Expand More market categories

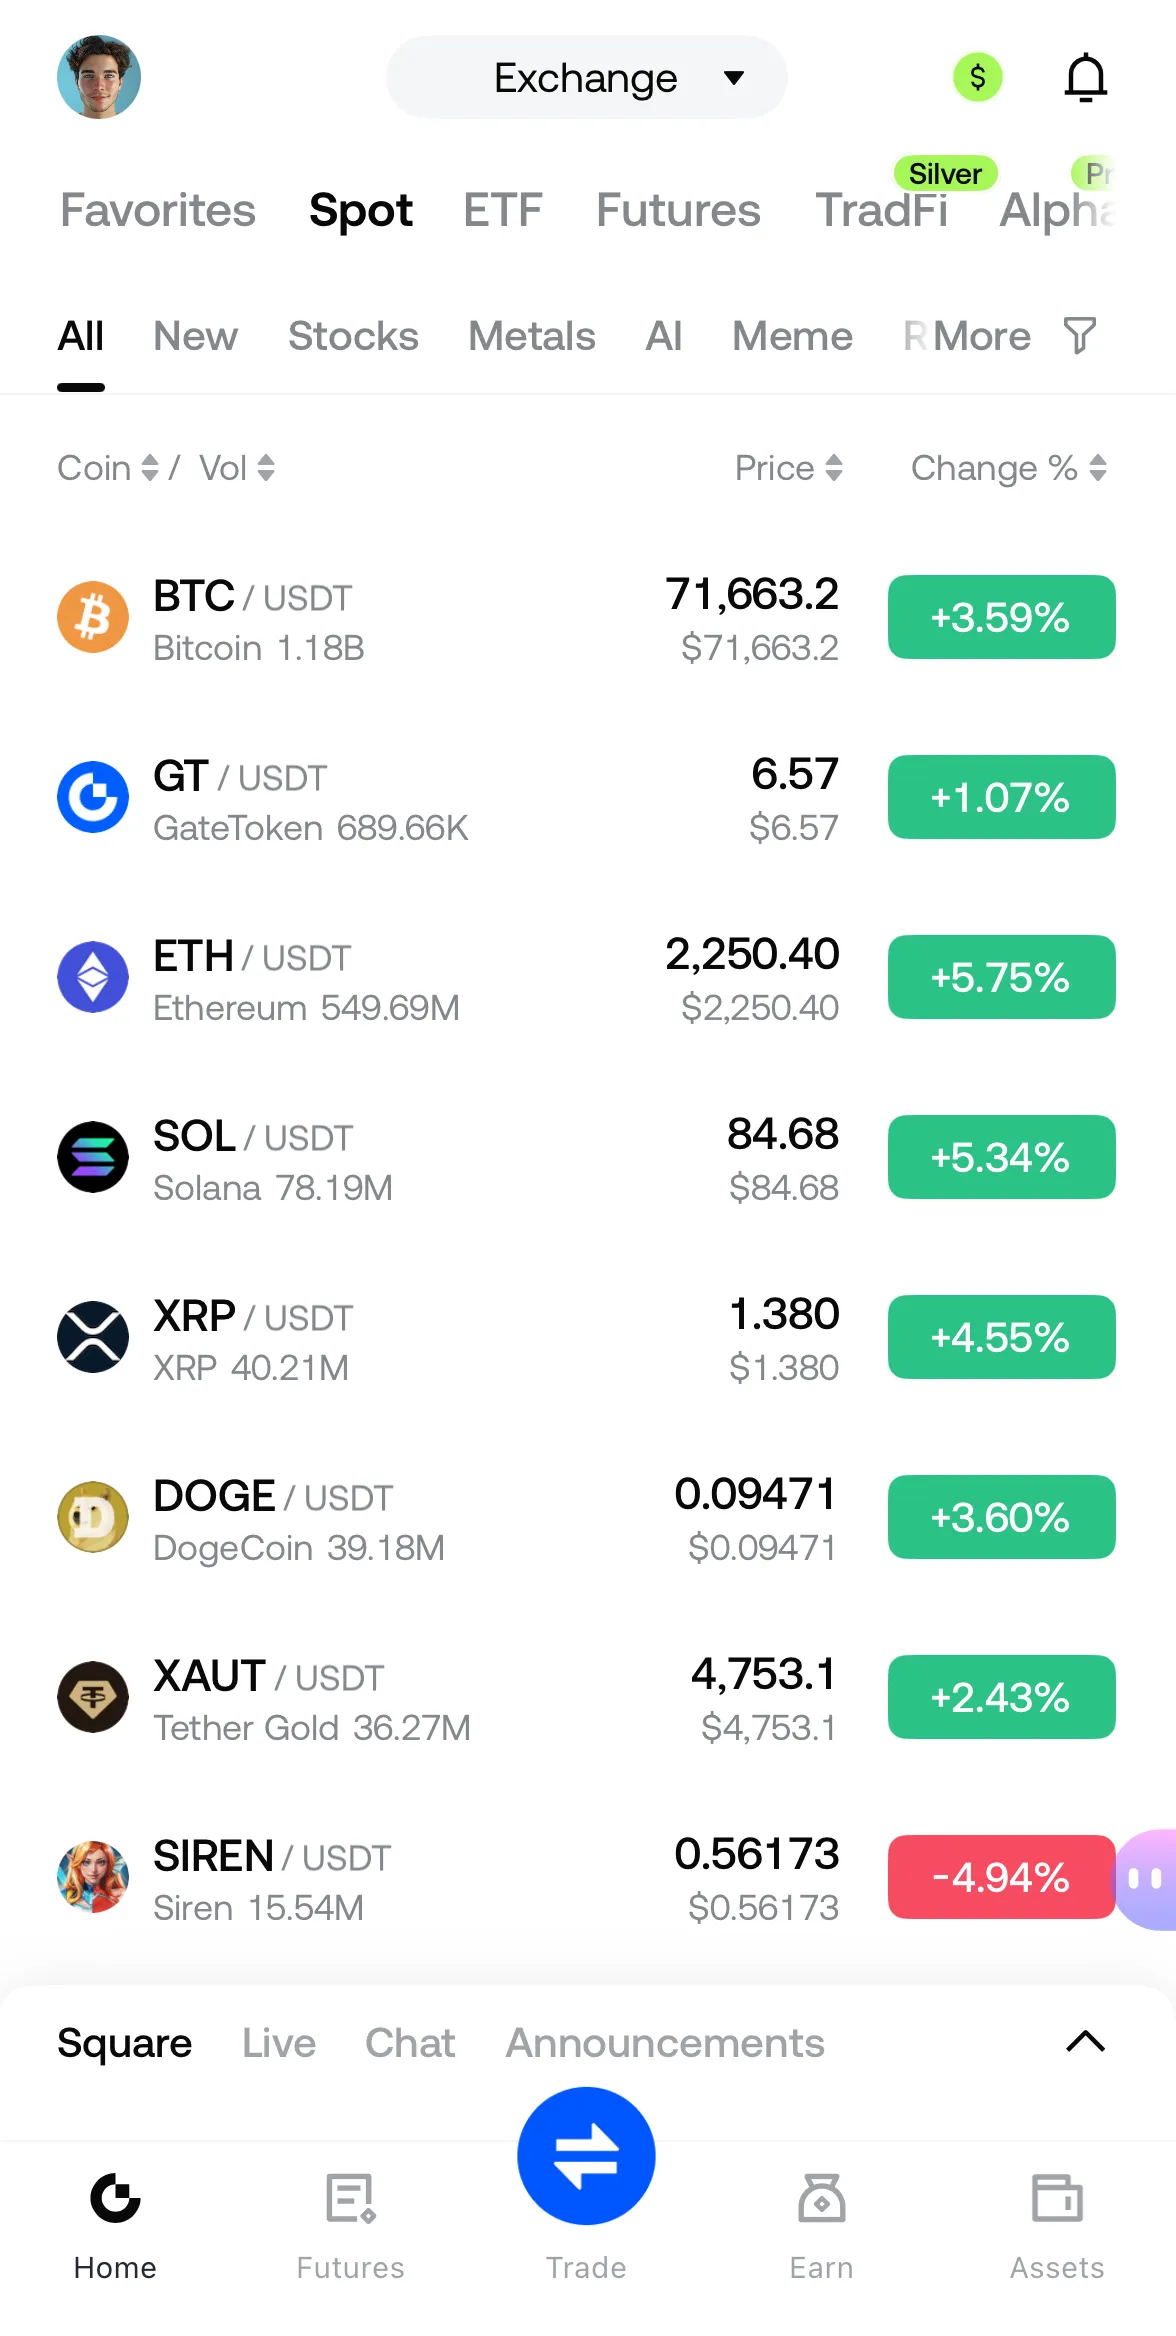click(981, 336)
